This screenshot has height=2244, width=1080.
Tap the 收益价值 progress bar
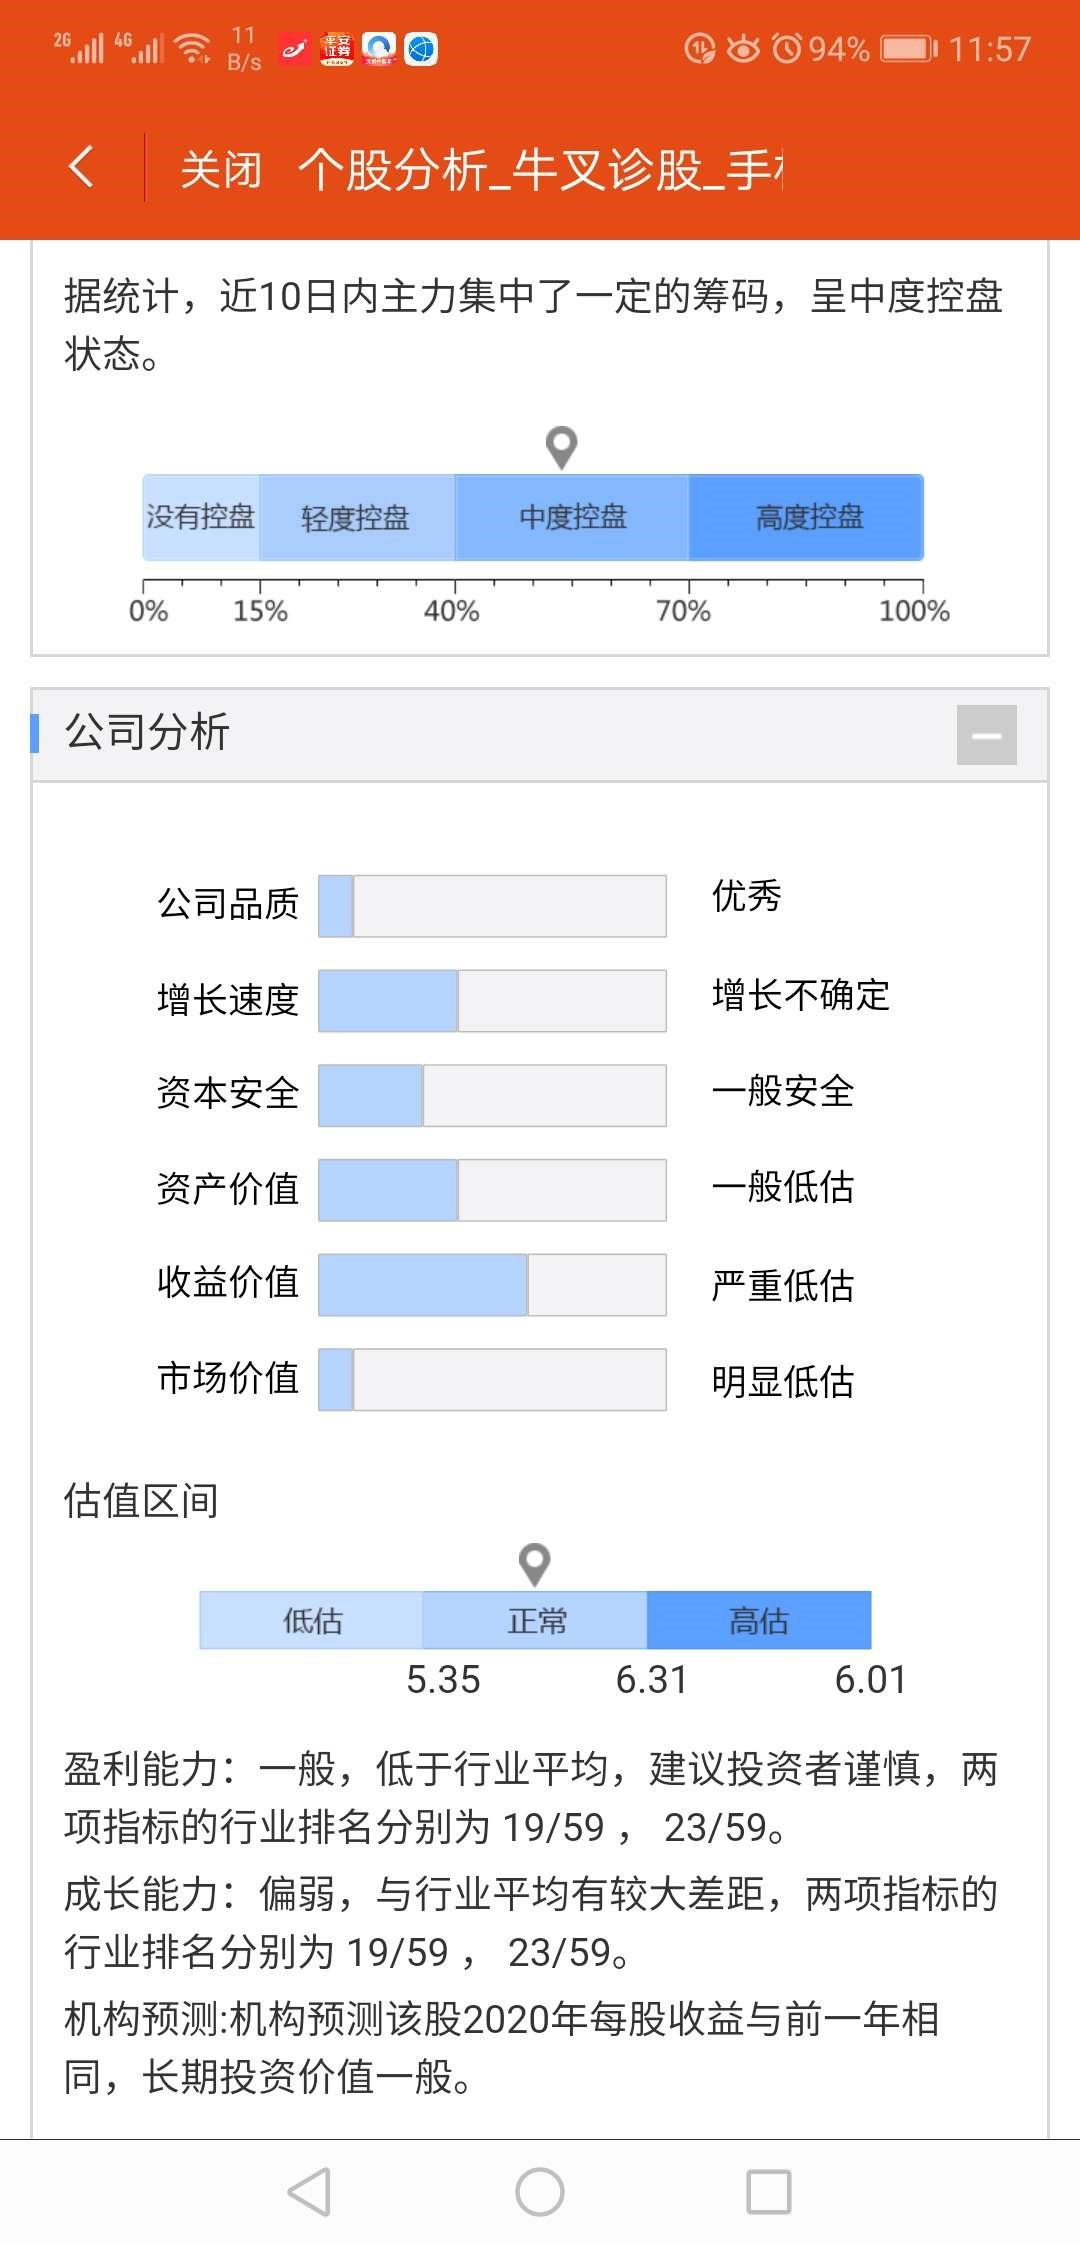[492, 1284]
